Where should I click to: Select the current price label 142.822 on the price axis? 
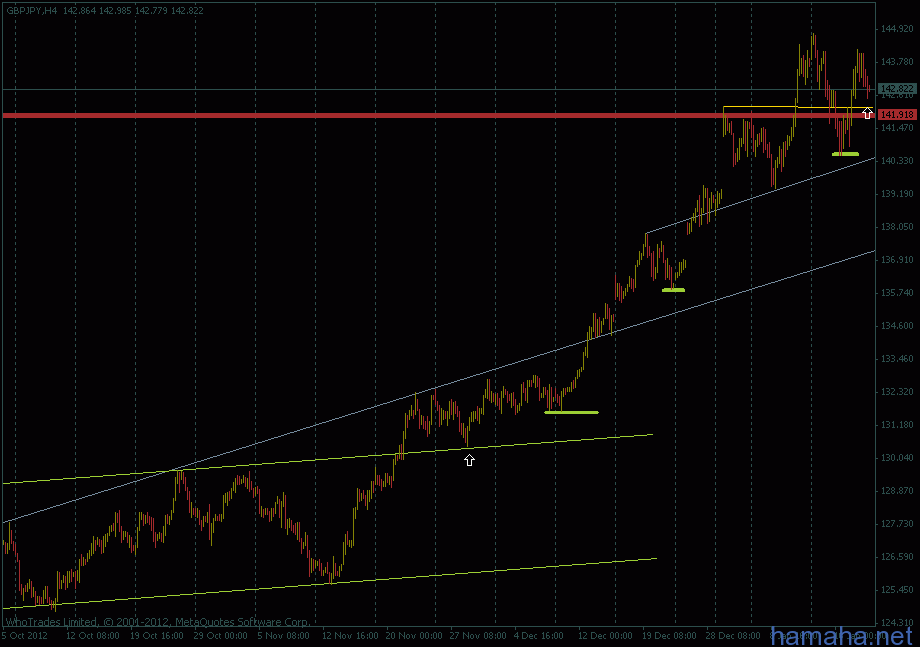pyautogui.click(x=897, y=89)
